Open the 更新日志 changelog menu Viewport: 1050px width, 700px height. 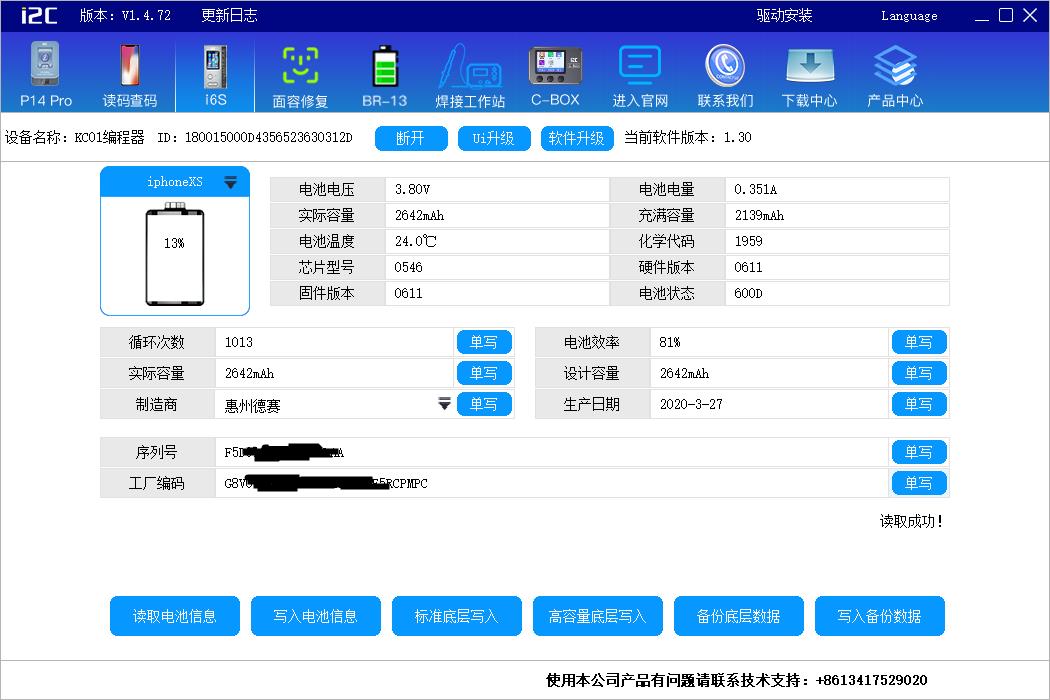tap(229, 16)
